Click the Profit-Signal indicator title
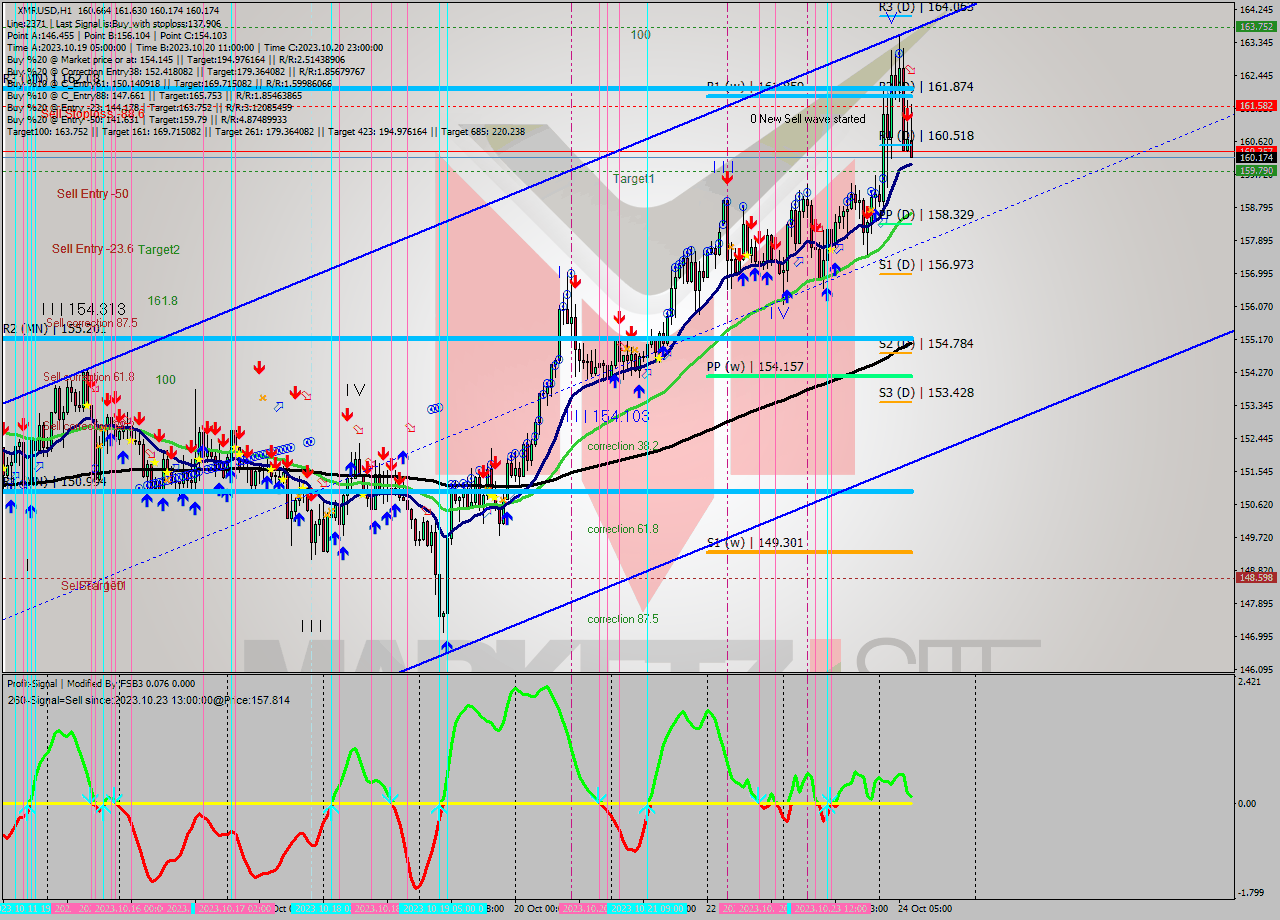Screen dimensions: 1280x920 44,684
